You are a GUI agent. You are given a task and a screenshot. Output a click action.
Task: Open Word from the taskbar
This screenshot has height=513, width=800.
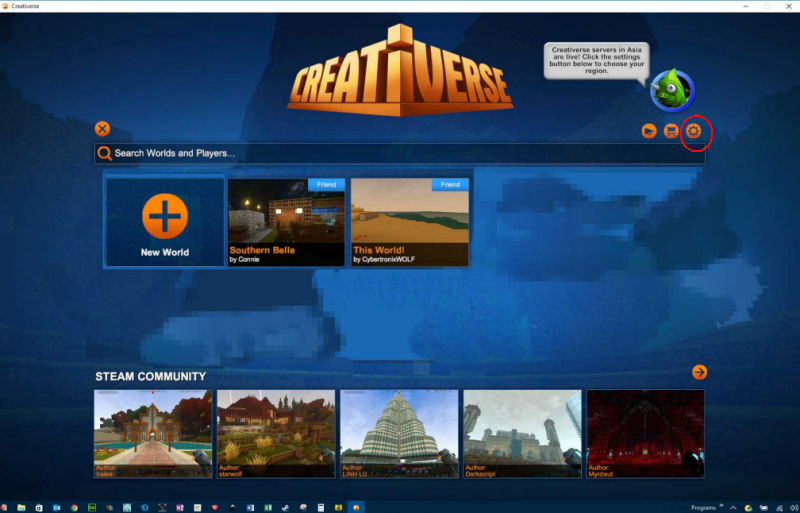[x=250, y=508]
